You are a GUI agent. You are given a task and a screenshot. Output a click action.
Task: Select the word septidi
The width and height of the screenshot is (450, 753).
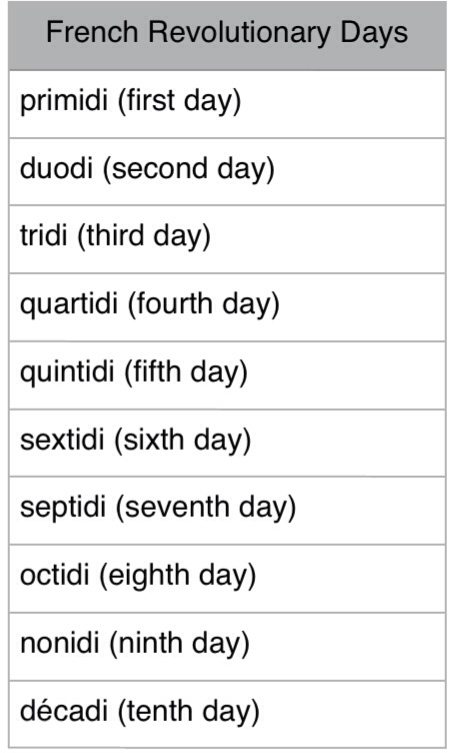coord(63,508)
